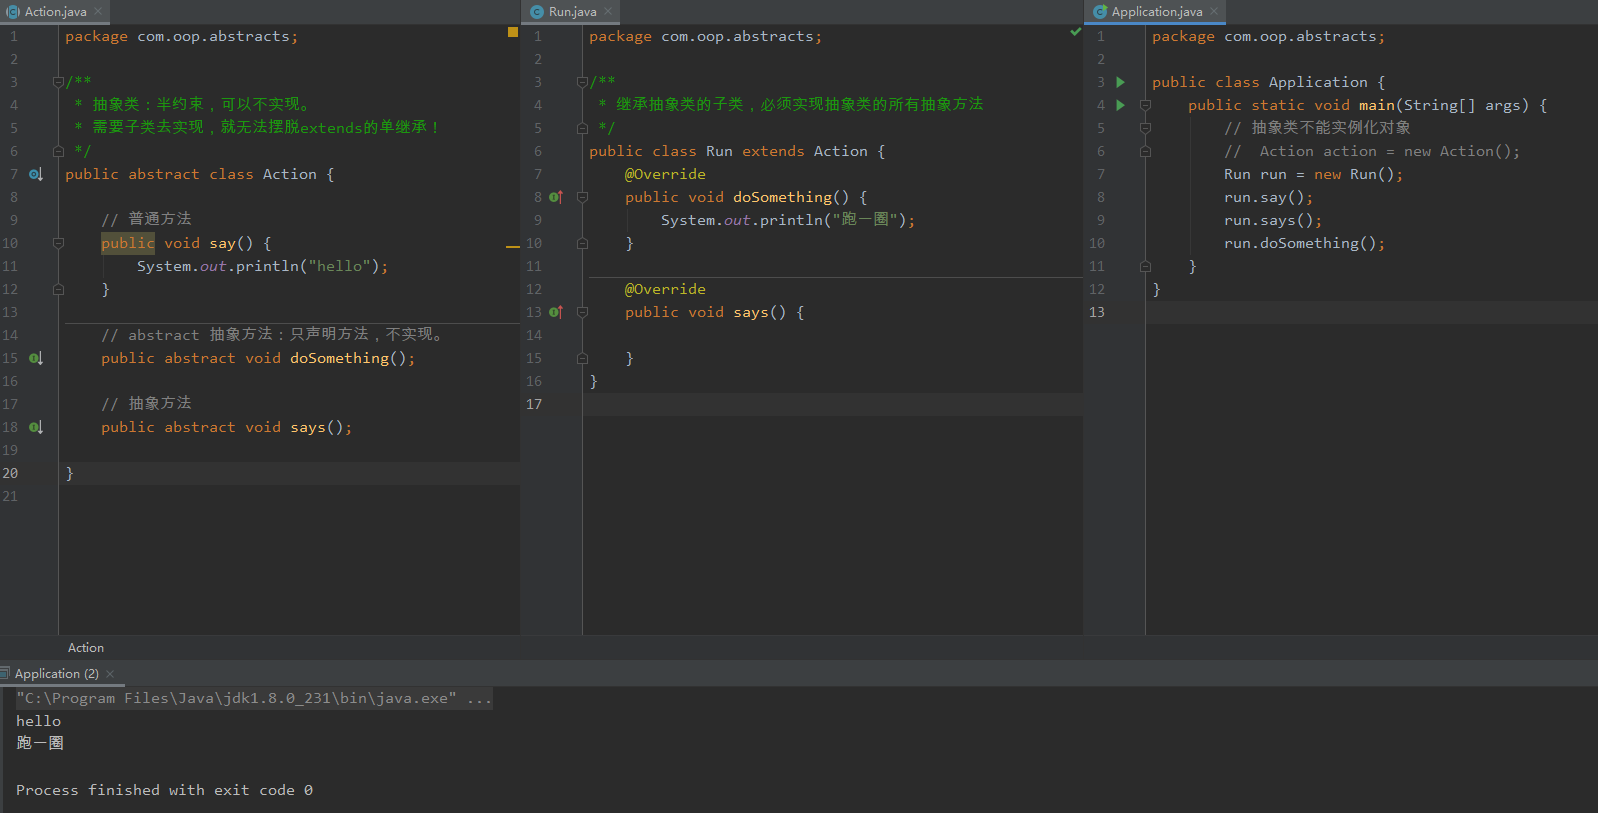Click 'Run run = new Run();' statement

pyautogui.click(x=1314, y=174)
